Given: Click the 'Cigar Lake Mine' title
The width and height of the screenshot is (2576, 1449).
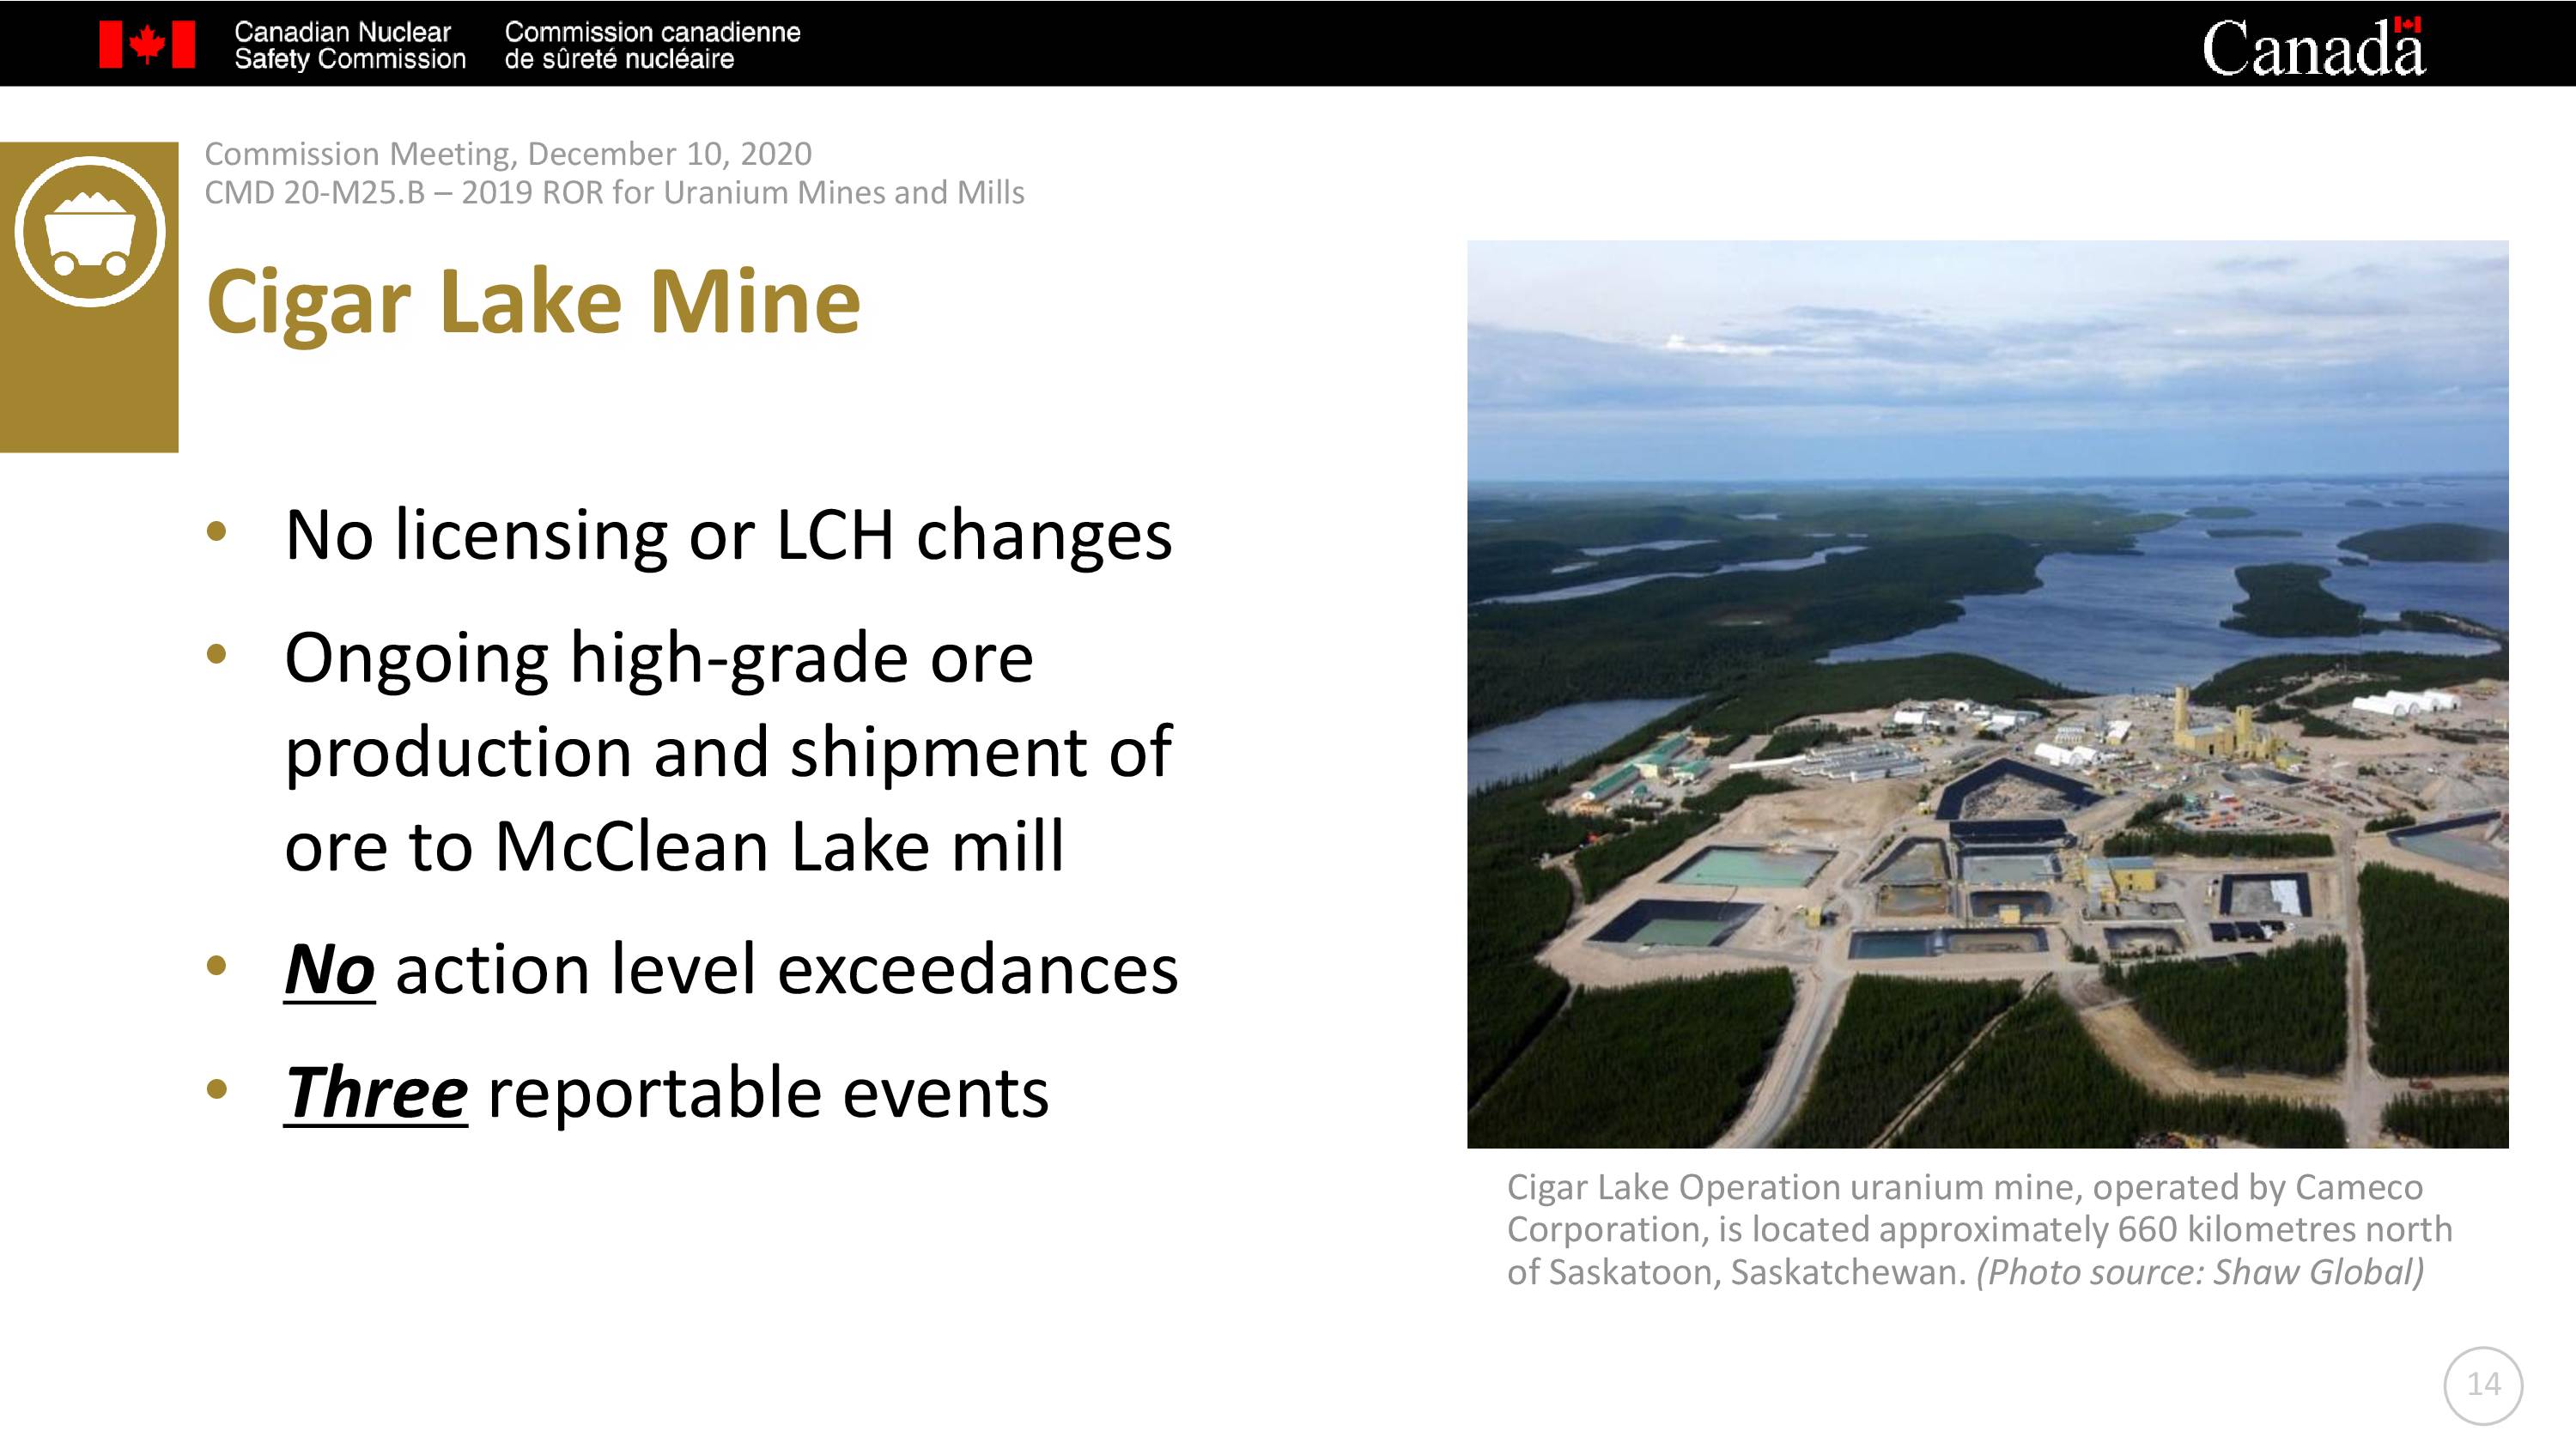Looking at the screenshot, I should point(533,302).
